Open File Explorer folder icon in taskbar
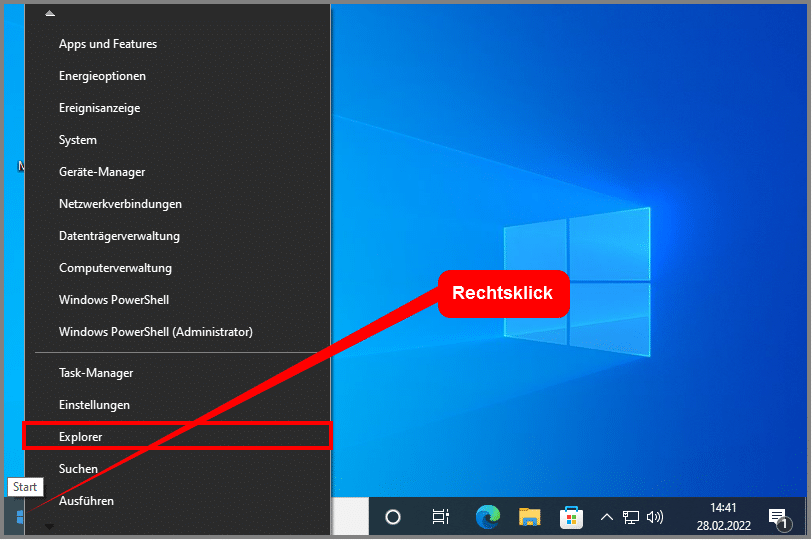Screen dimensions: 812x540 point(530,517)
